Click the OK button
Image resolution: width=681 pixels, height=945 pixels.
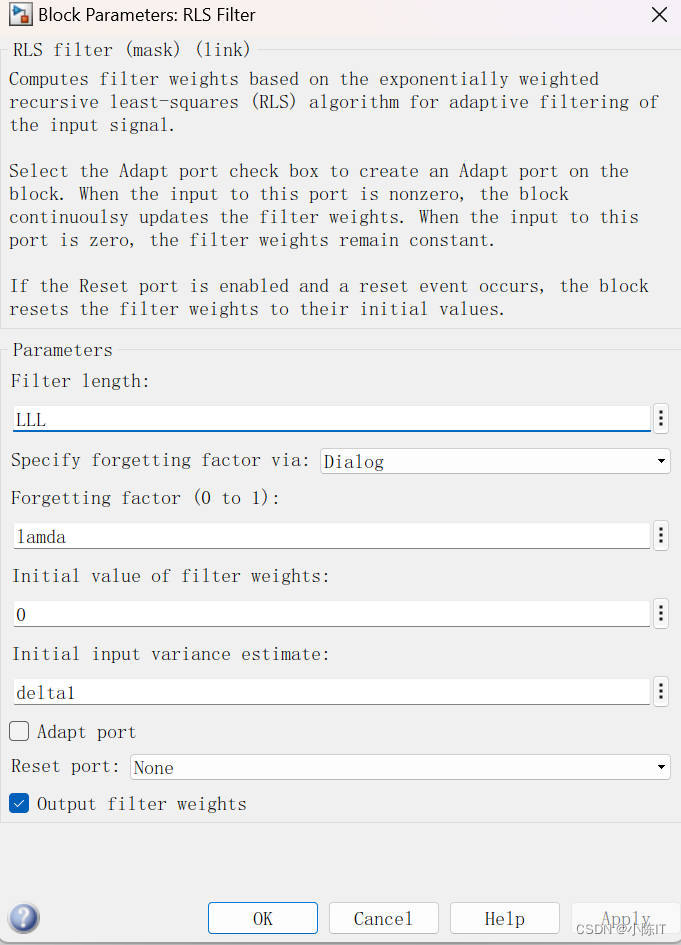coord(262,918)
